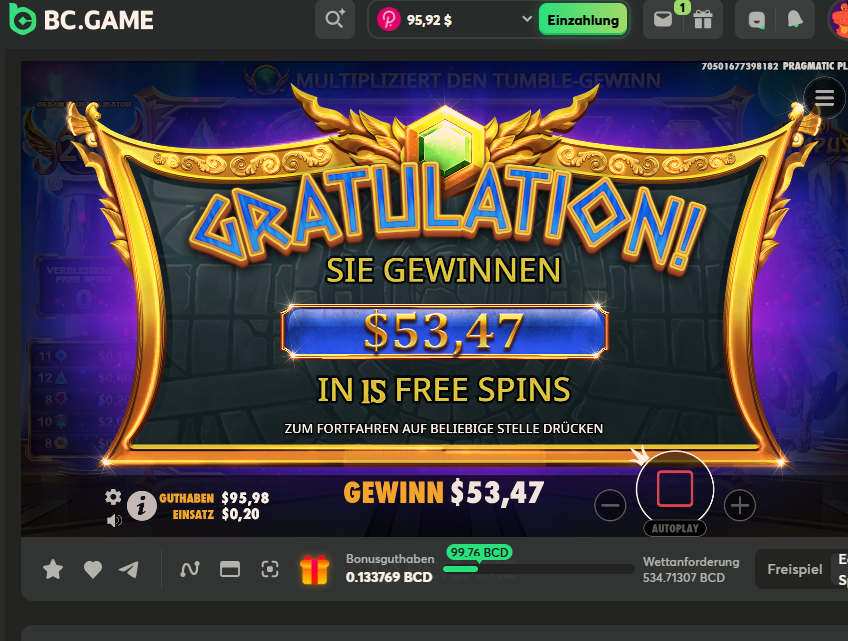This screenshot has width=848, height=641.
Task: Decrease bet with minus button
Action: pos(610,505)
